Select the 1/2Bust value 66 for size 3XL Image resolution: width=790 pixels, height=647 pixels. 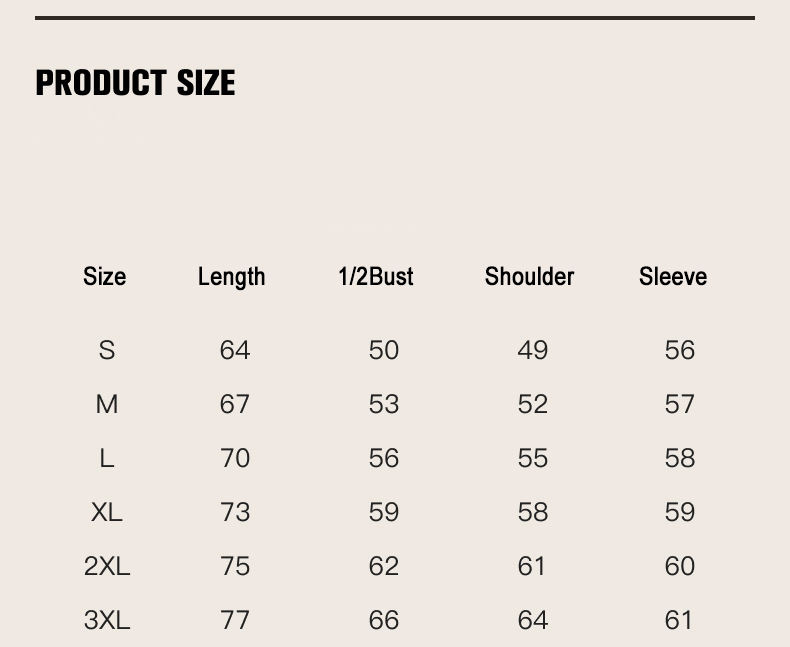[384, 620]
